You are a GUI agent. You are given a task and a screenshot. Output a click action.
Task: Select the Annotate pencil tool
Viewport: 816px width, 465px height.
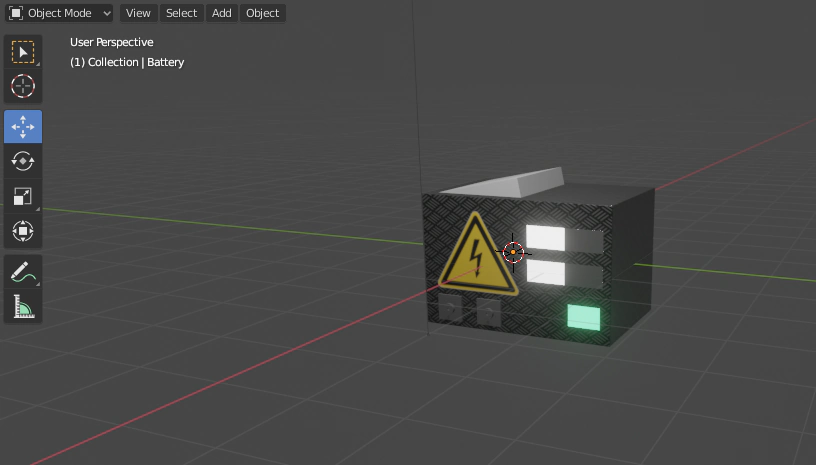click(23, 272)
